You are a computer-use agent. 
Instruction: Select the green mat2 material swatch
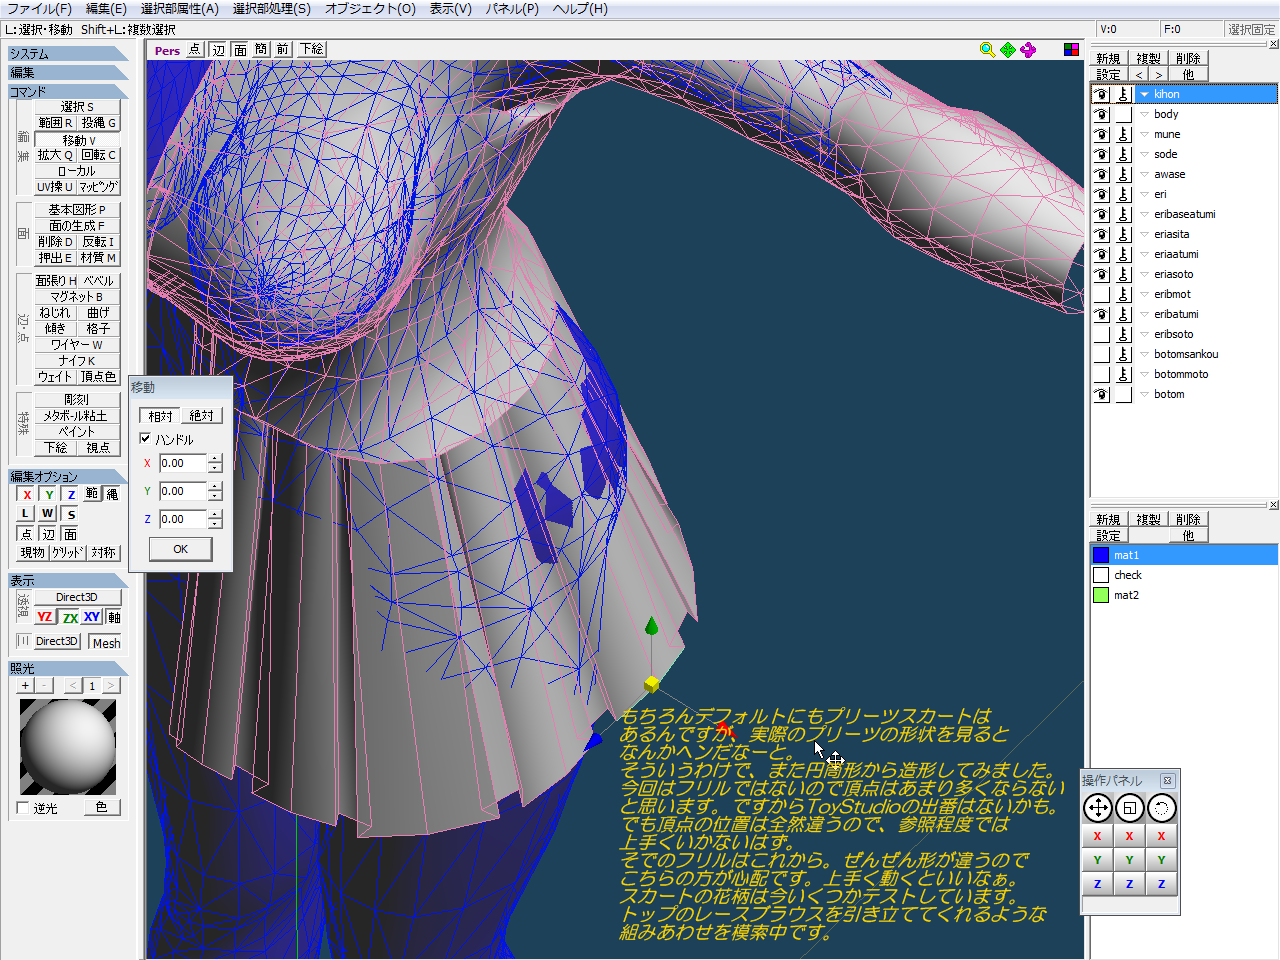[x=1101, y=595]
